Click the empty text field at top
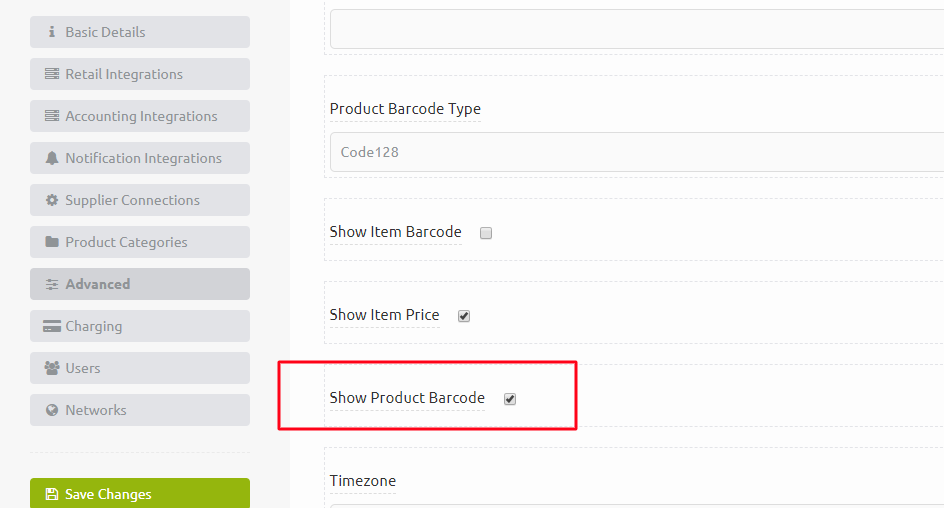The height and width of the screenshot is (508, 944). coord(637,29)
